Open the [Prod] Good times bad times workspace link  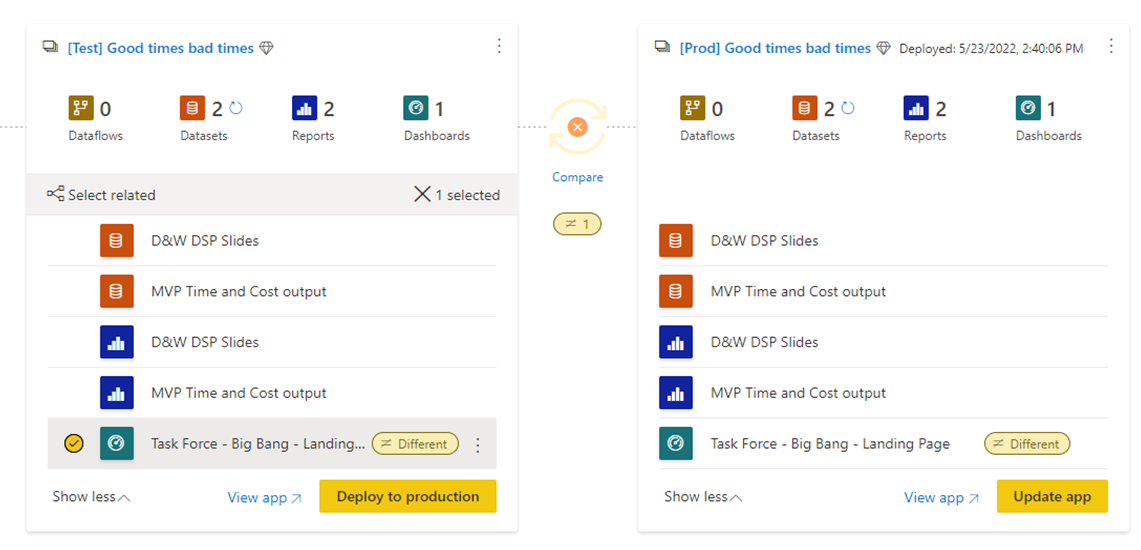point(775,48)
